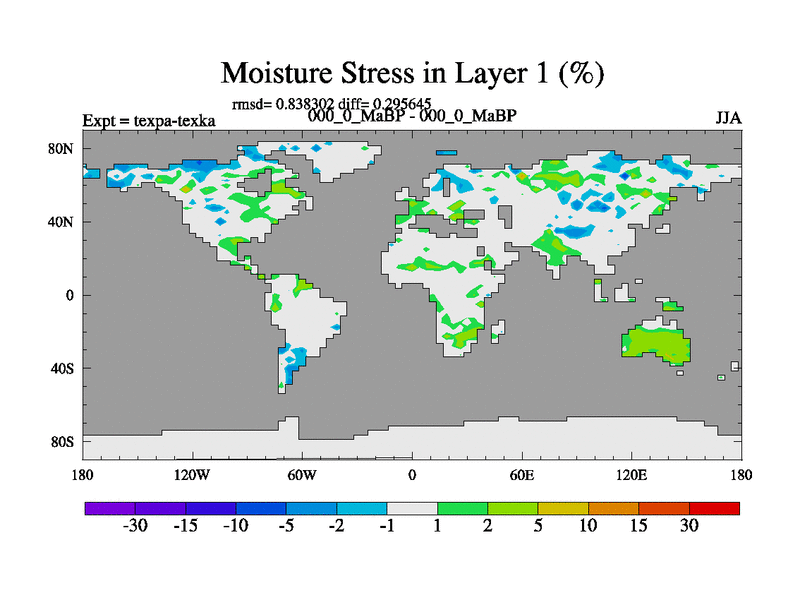Click the green Australia region on the map
Viewport: 800px width, 600px height.
[x=657, y=342]
